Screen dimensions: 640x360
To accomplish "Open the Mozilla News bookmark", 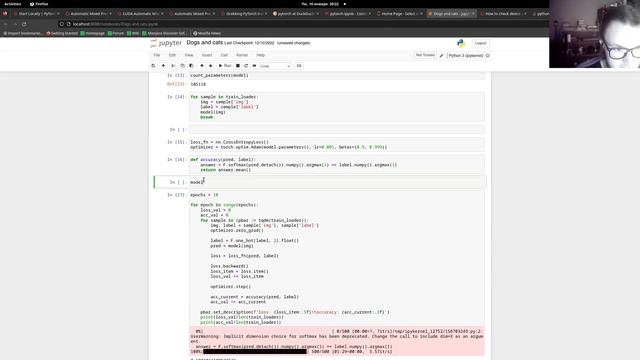I will point(207,33).
